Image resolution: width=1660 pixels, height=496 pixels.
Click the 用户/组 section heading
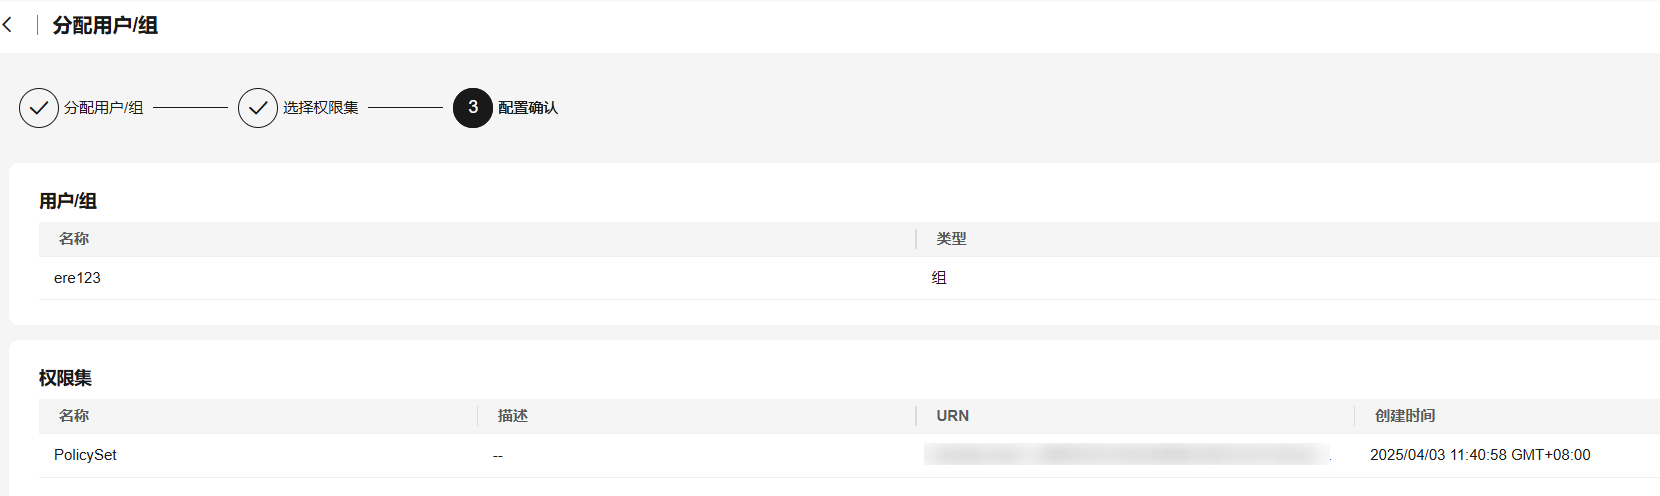click(x=68, y=201)
